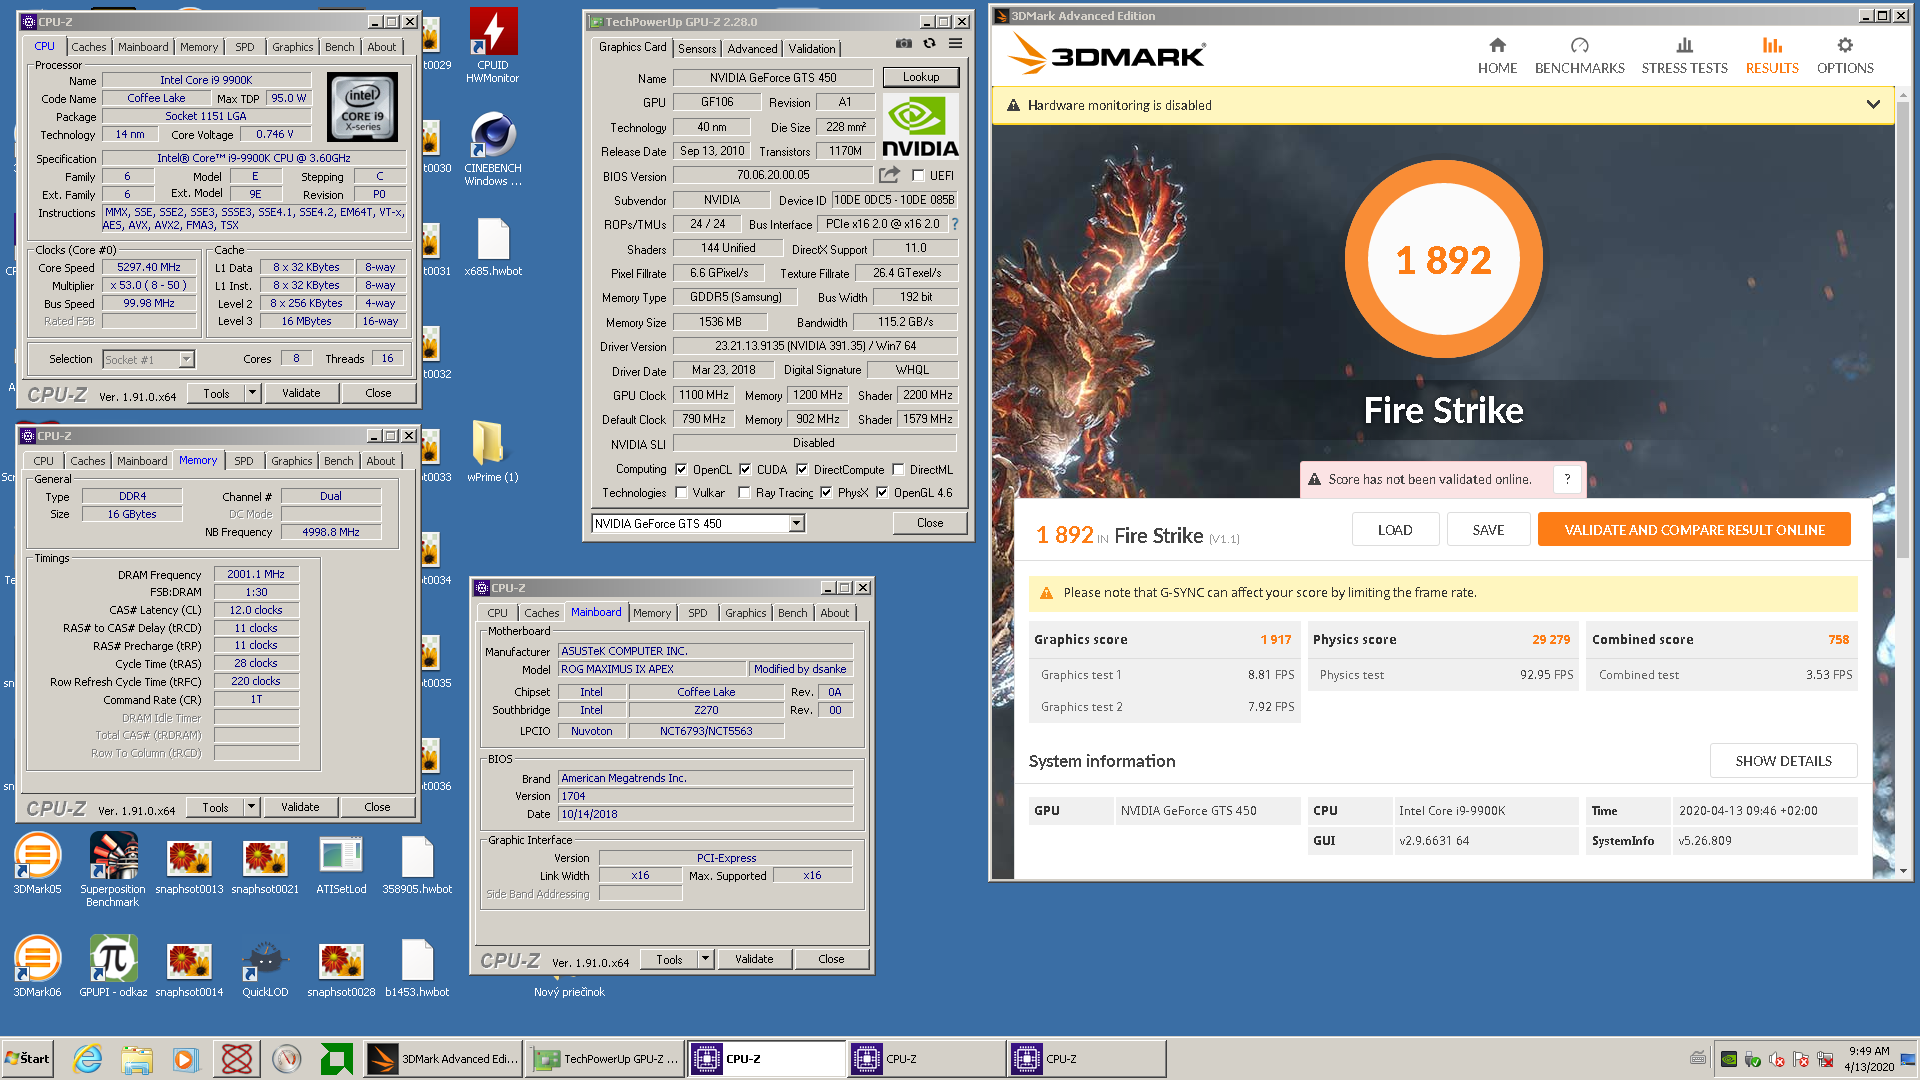Toggle the UEFI checkbox in GPU-Z

918,176
